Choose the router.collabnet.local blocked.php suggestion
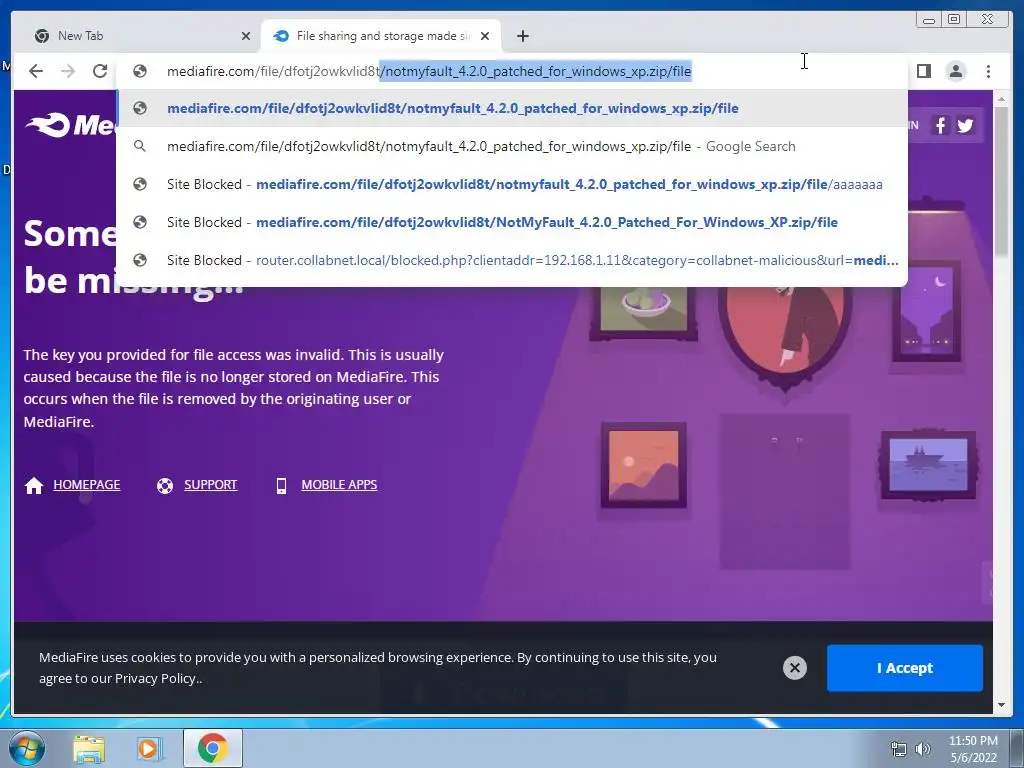The height and width of the screenshot is (768, 1024). point(512,260)
